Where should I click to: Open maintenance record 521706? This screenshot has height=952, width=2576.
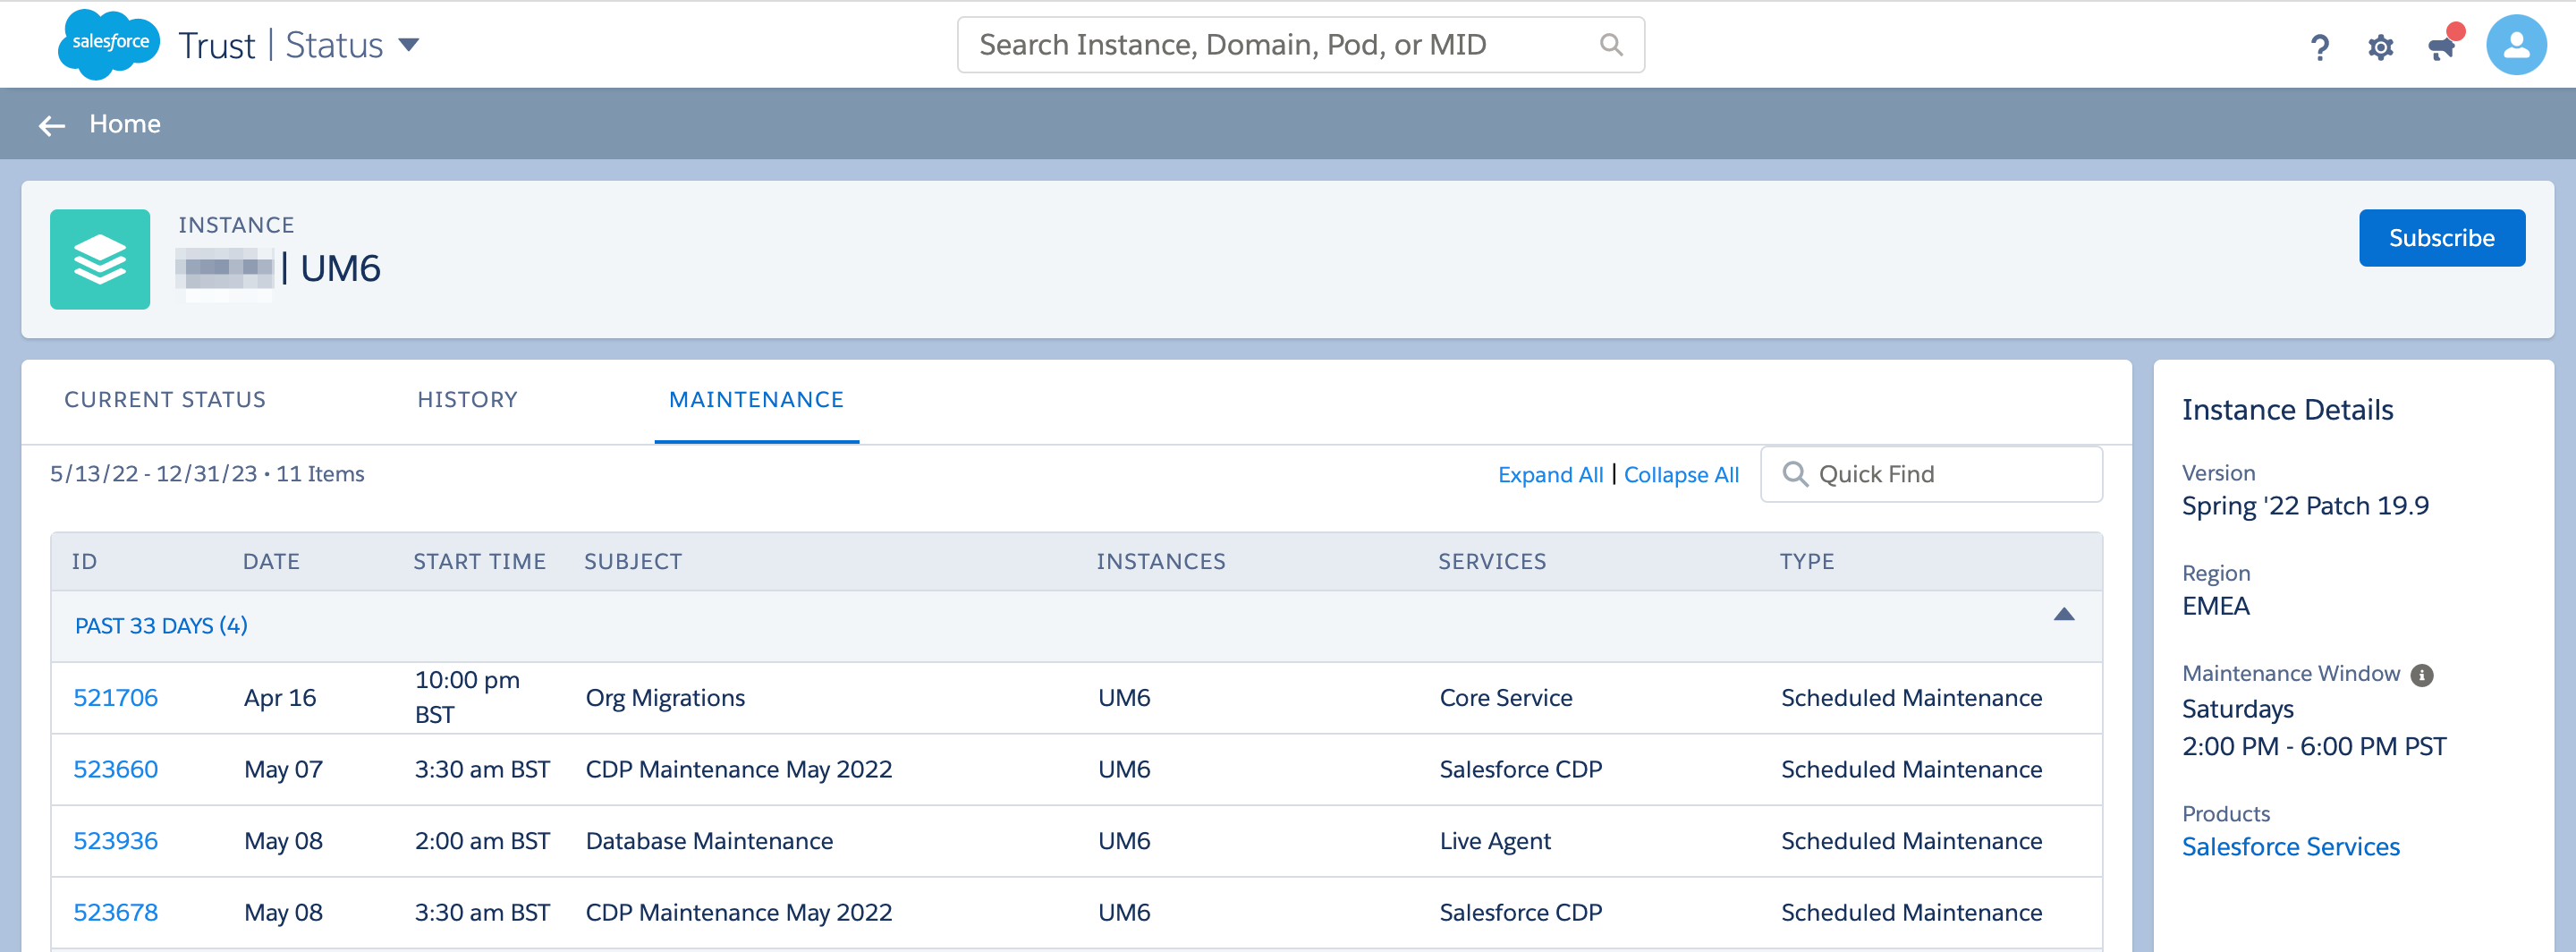click(116, 698)
